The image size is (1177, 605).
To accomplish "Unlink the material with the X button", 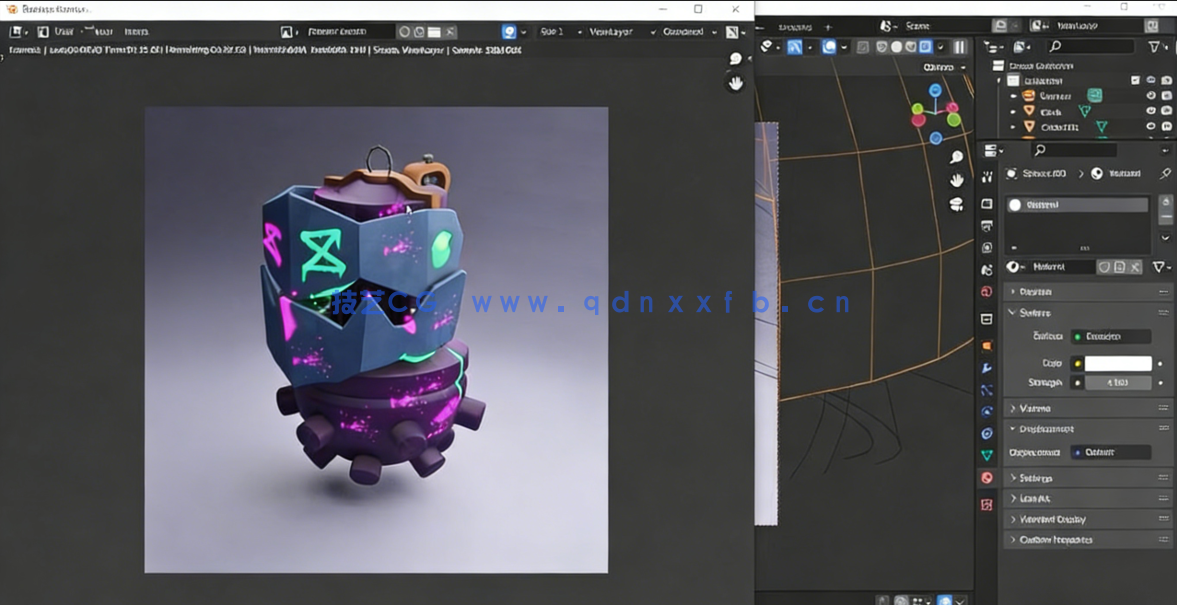I will click(1134, 266).
